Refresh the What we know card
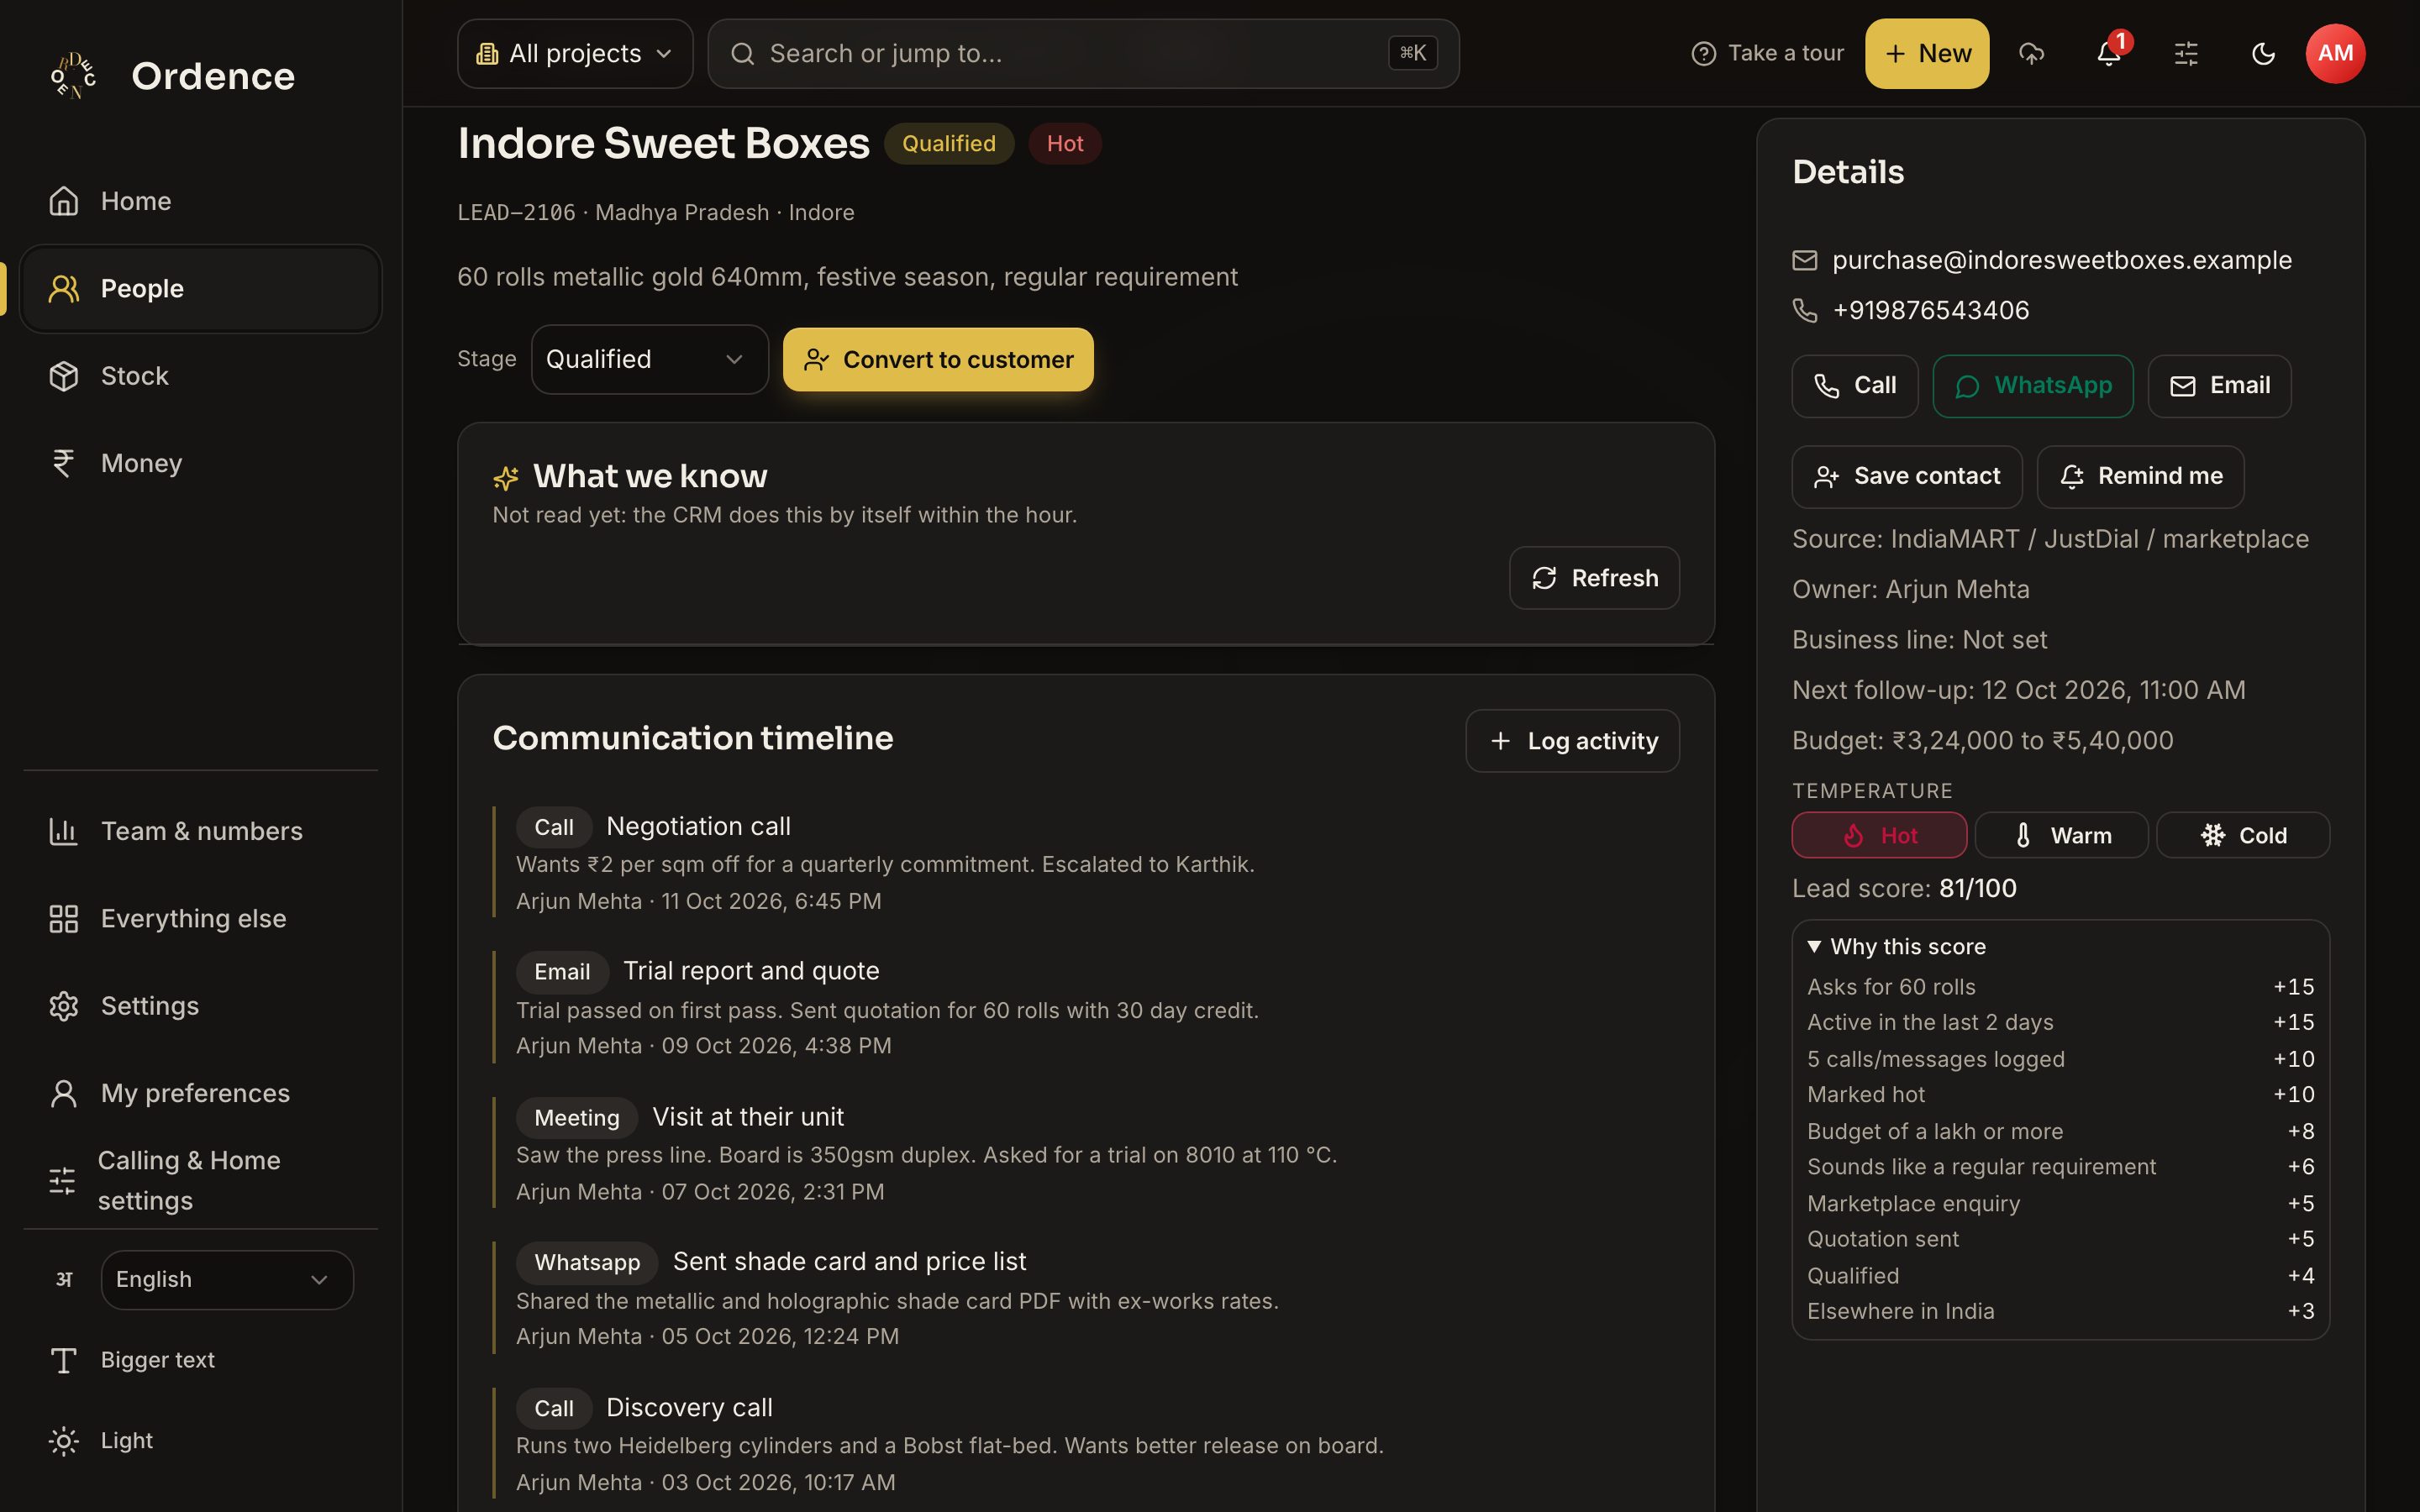This screenshot has height=1512, width=2420. (x=1594, y=578)
